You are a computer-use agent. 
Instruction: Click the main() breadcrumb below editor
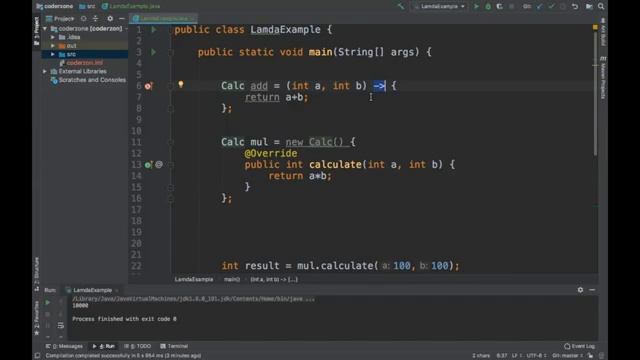click(x=232, y=280)
